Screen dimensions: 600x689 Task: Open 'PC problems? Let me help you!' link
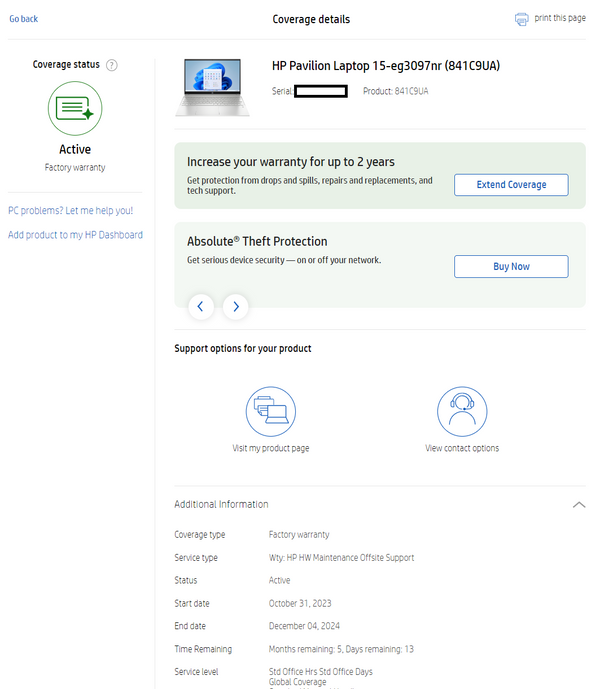click(x=70, y=211)
